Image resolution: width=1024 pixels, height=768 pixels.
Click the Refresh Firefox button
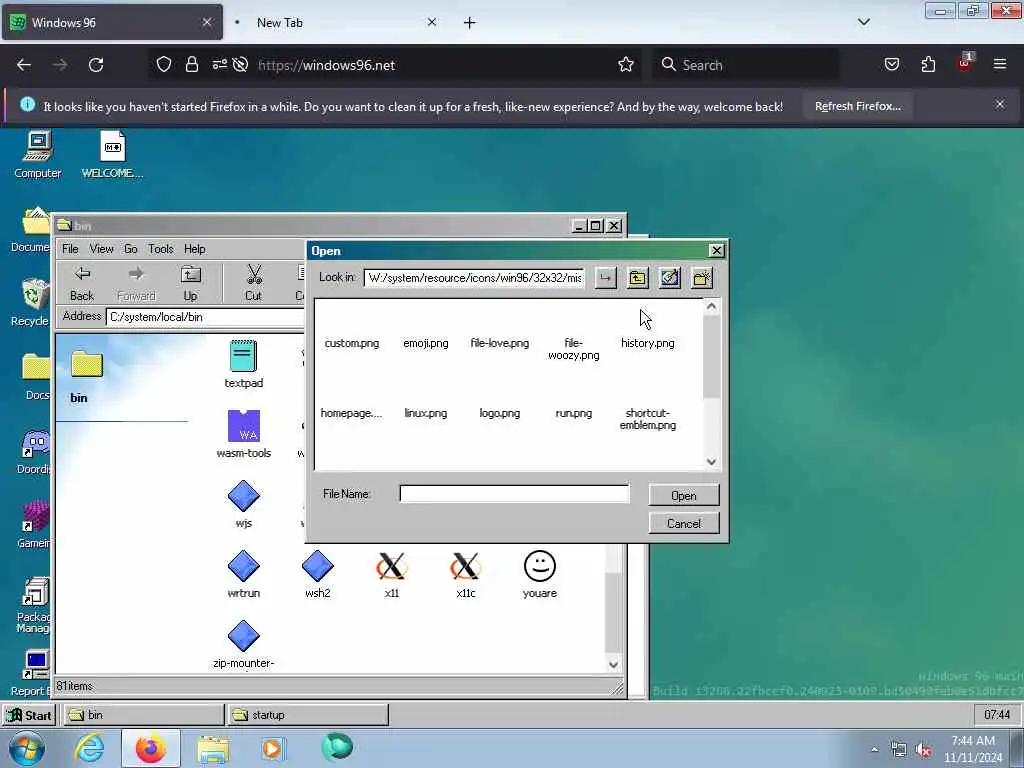click(857, 106)
